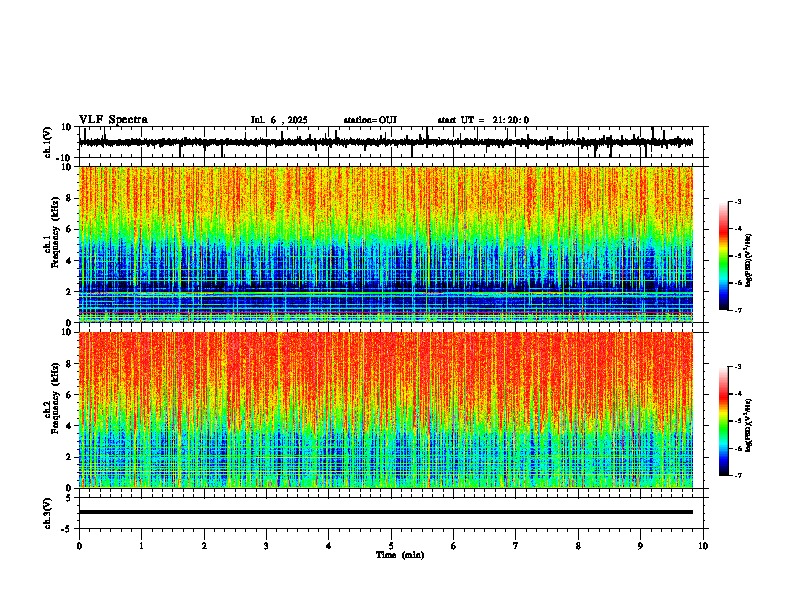The height and width of the screenshot is (612, 792).
Task: Click the "7" tick on the time axis
Action: pos(516,546)
